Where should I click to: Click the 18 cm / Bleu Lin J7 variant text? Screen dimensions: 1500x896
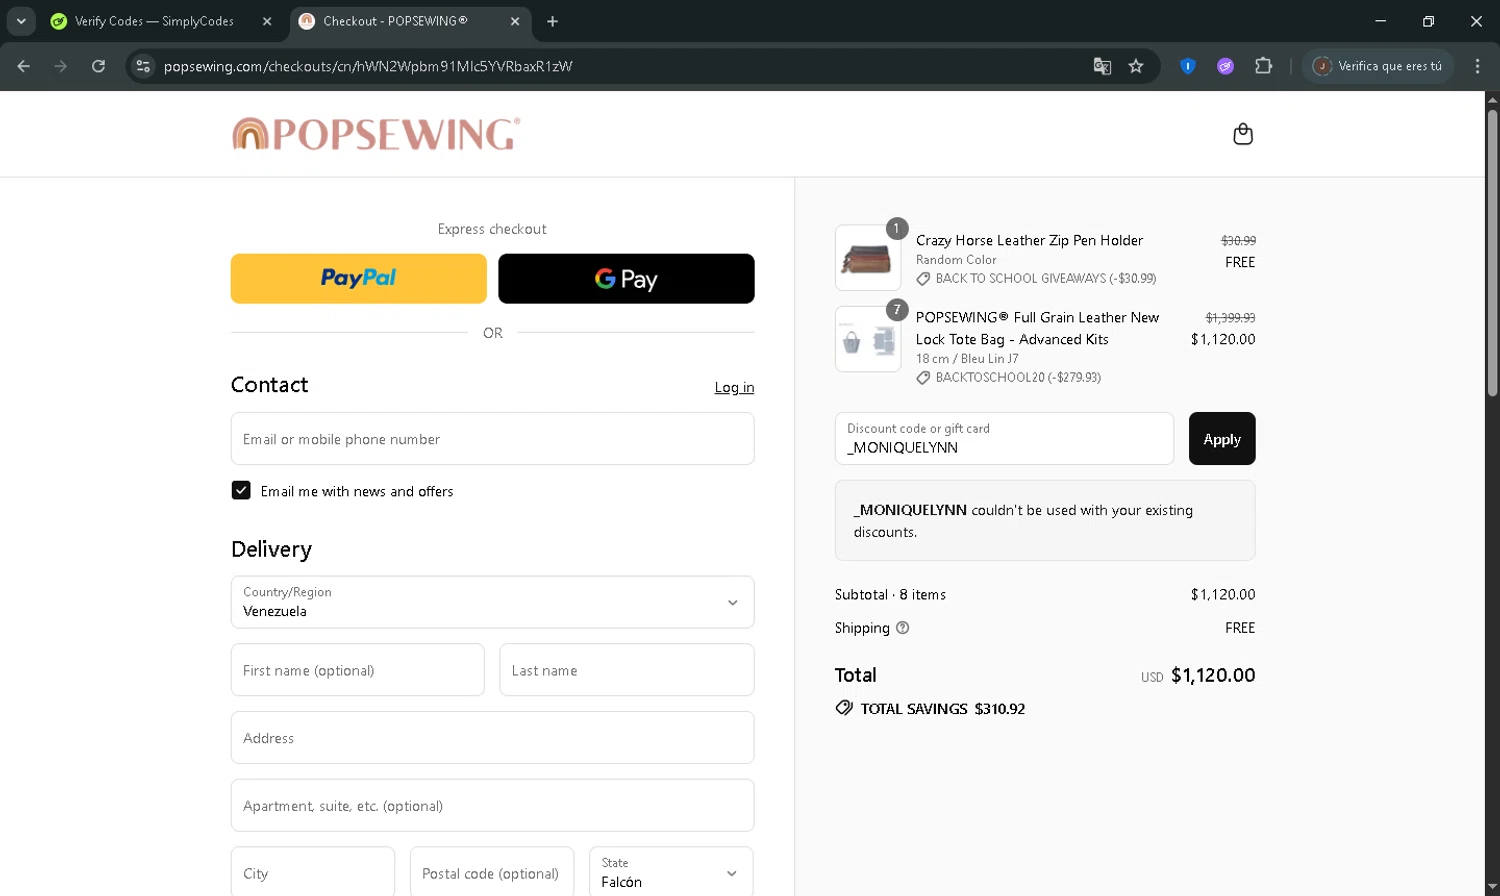click(x=967, y=359)
